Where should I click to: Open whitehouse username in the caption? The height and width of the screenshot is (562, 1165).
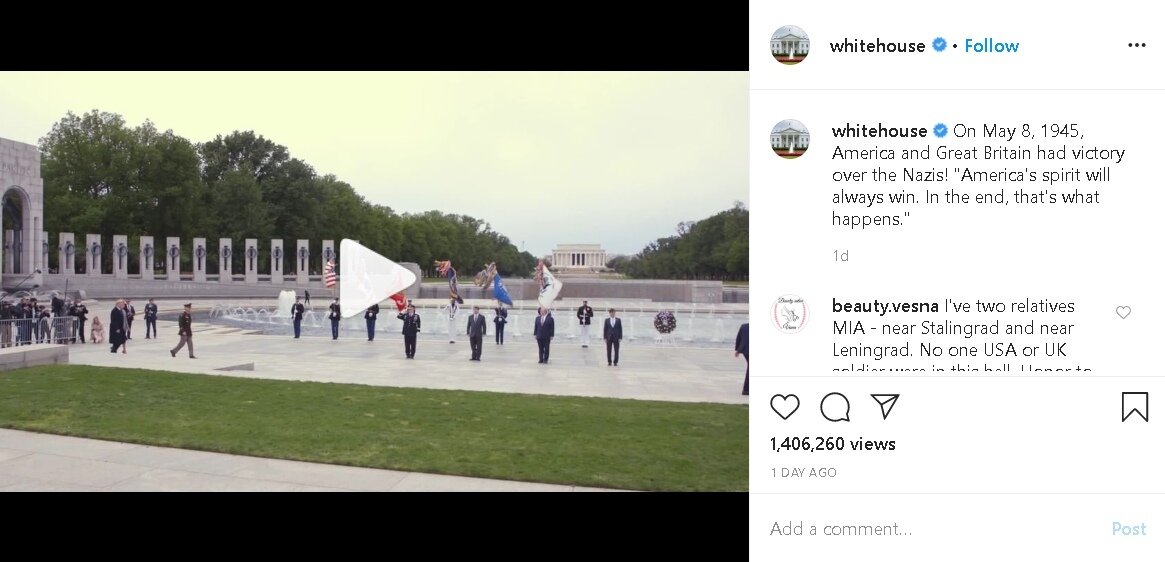point(879,131)
